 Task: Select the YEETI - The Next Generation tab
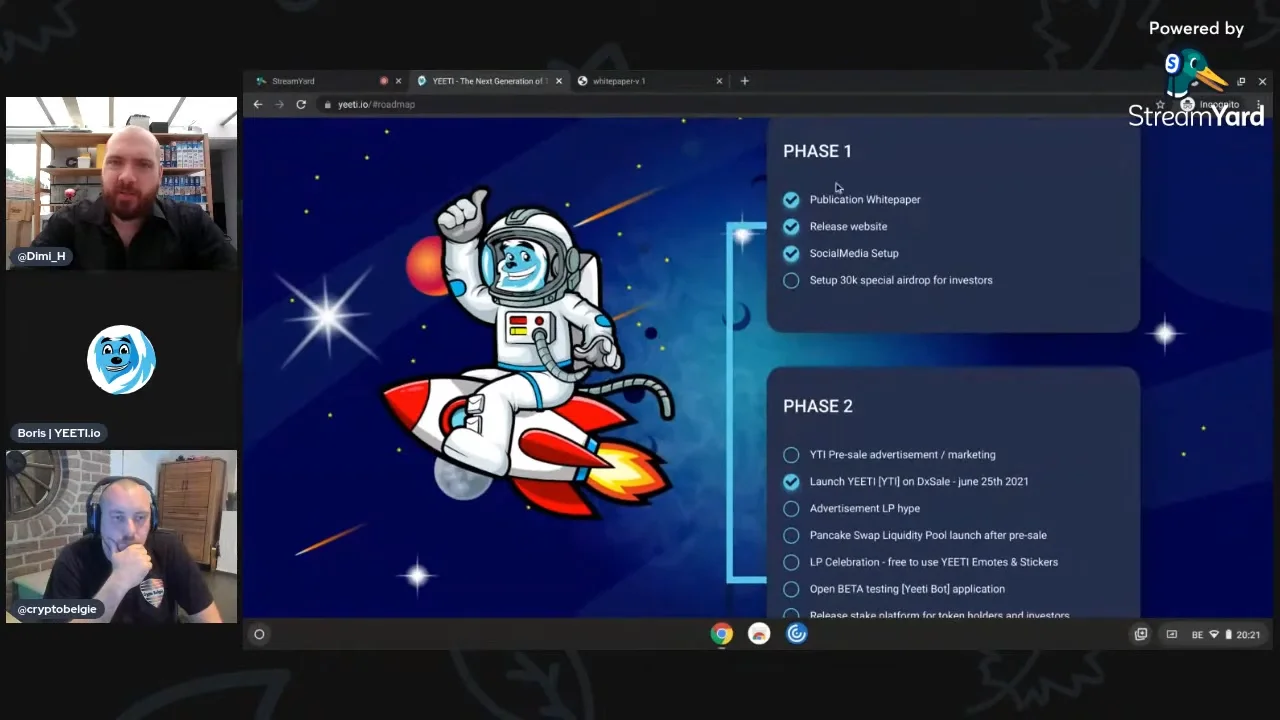coord(487,81)
